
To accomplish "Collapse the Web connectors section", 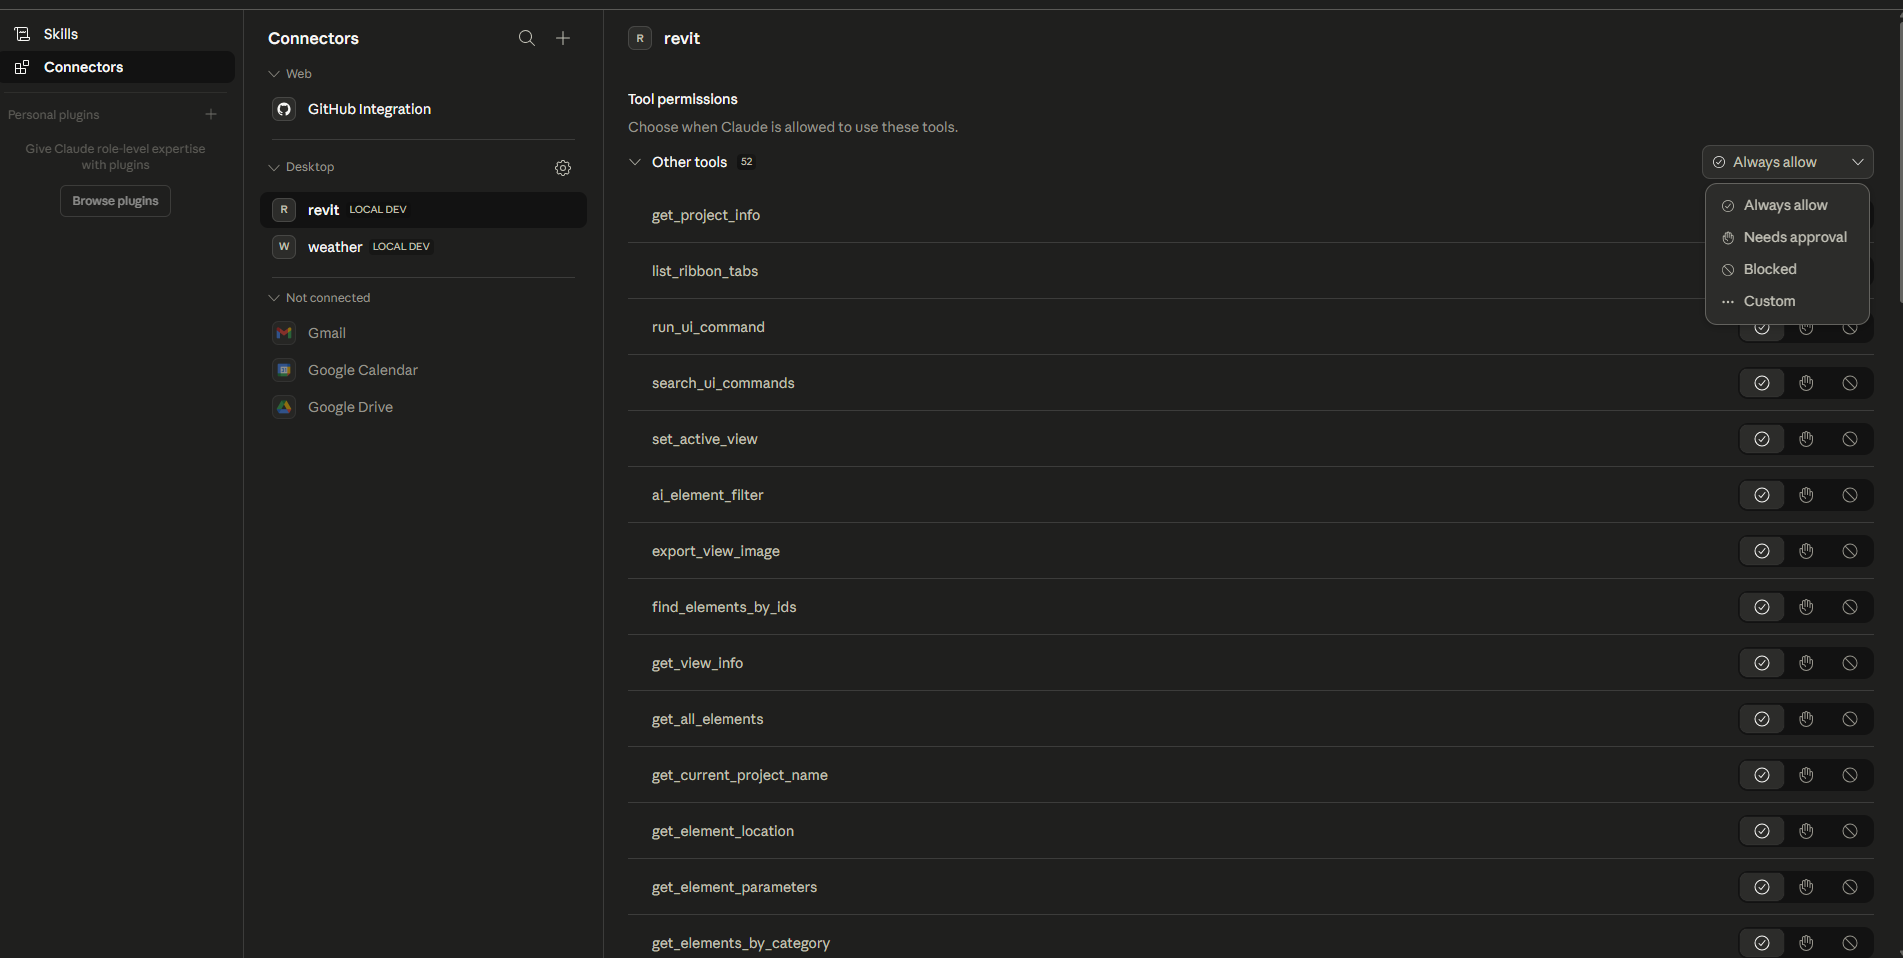I will coord(272,73).
